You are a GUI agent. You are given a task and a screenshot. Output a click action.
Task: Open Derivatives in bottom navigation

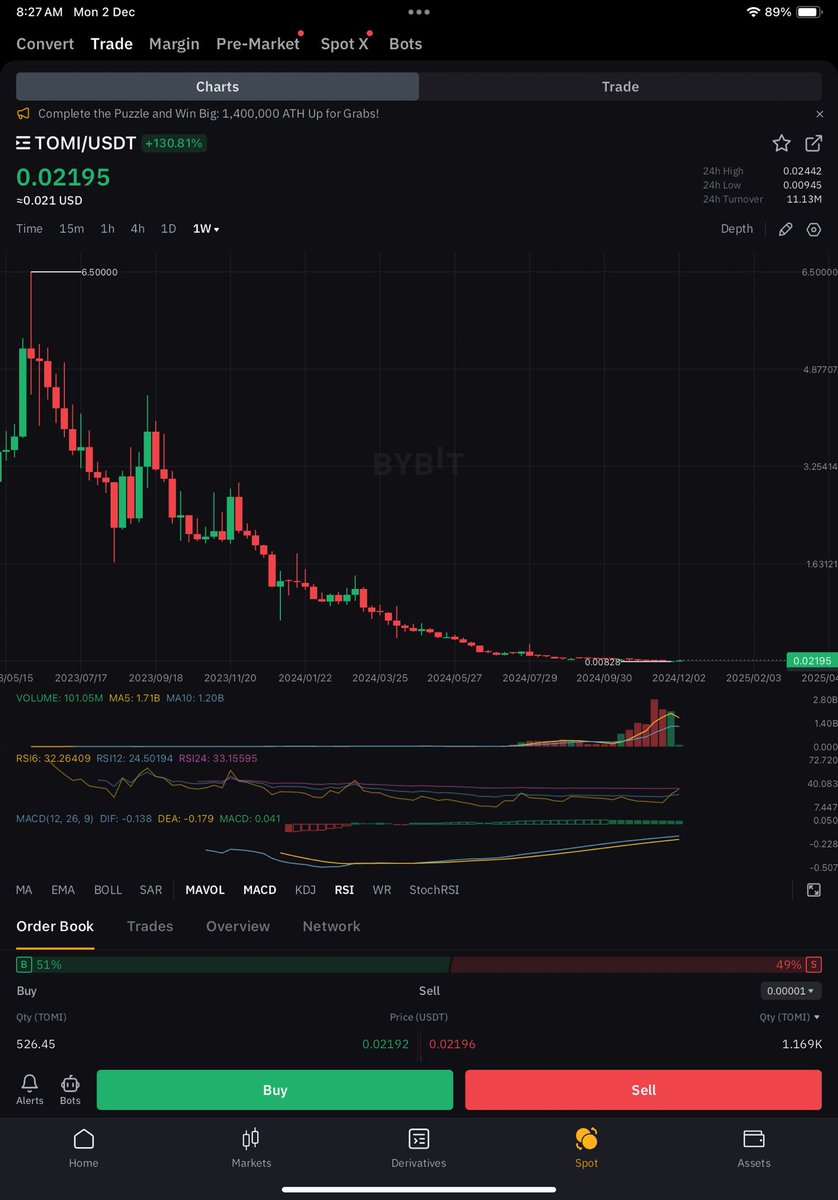[419, 1148]
